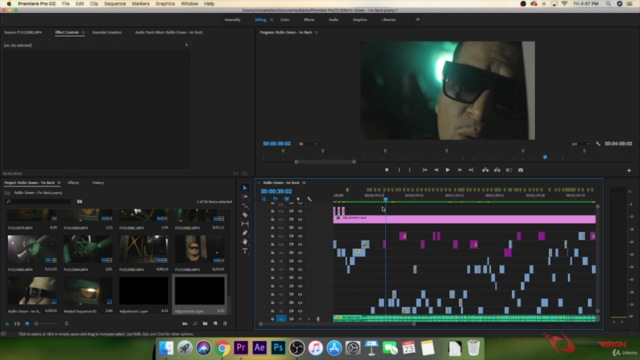Viewport: 640px width, 360px height.
Task: Switch to Effects tab in Project panel
Action: pyautogui.click(x=73, y=182)
